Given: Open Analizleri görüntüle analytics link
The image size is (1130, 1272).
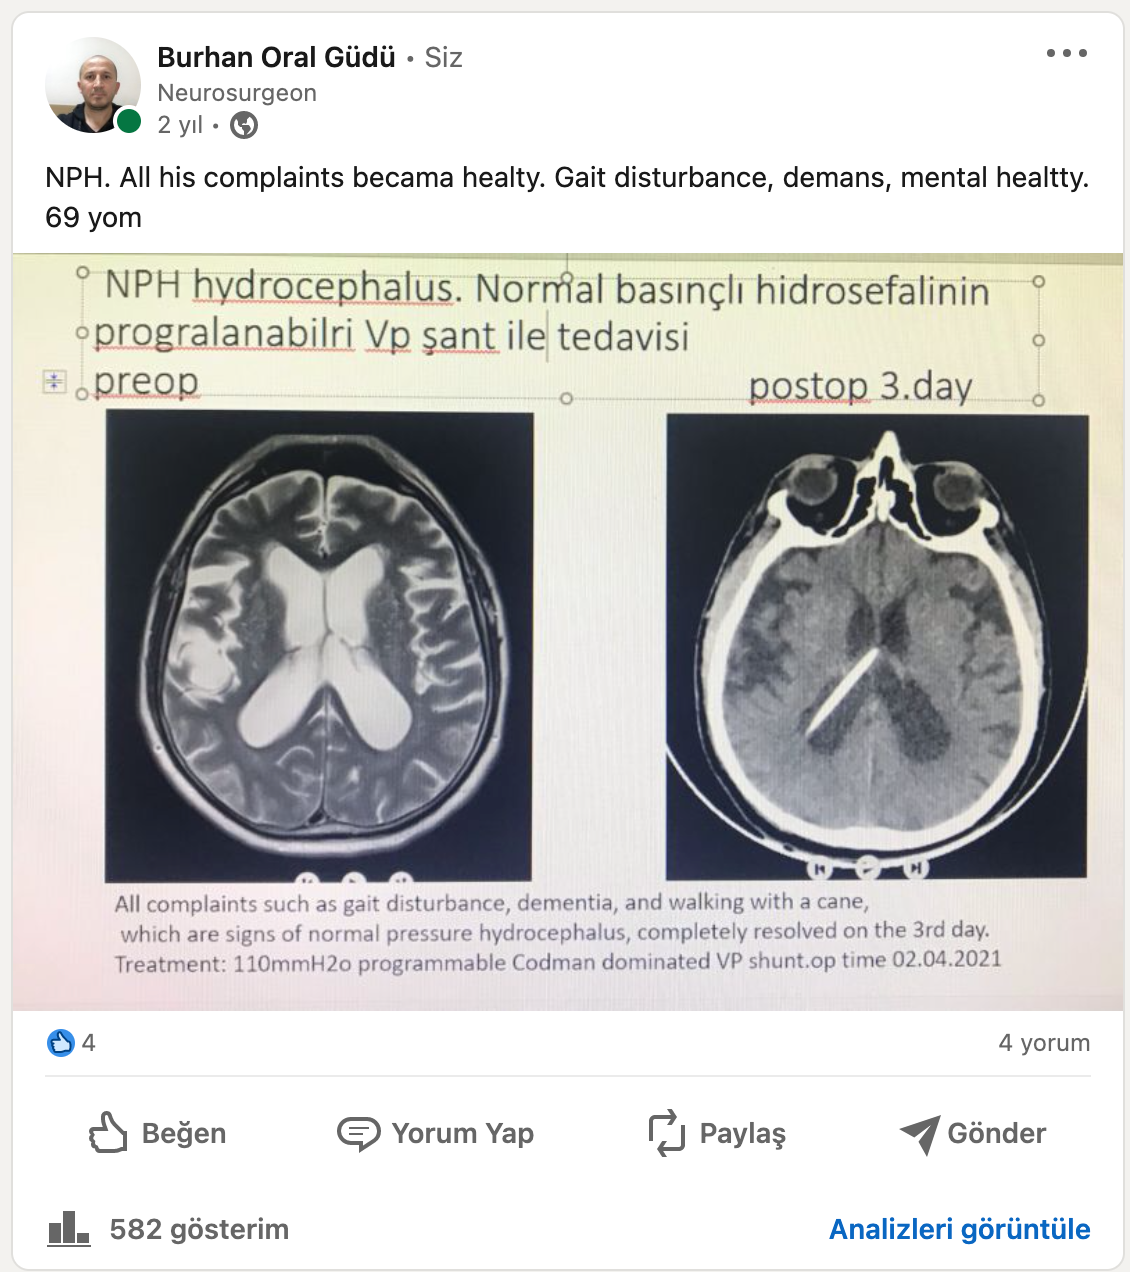Looking at the screenshot, I should pyautogui.click(x=960, y=1229).
